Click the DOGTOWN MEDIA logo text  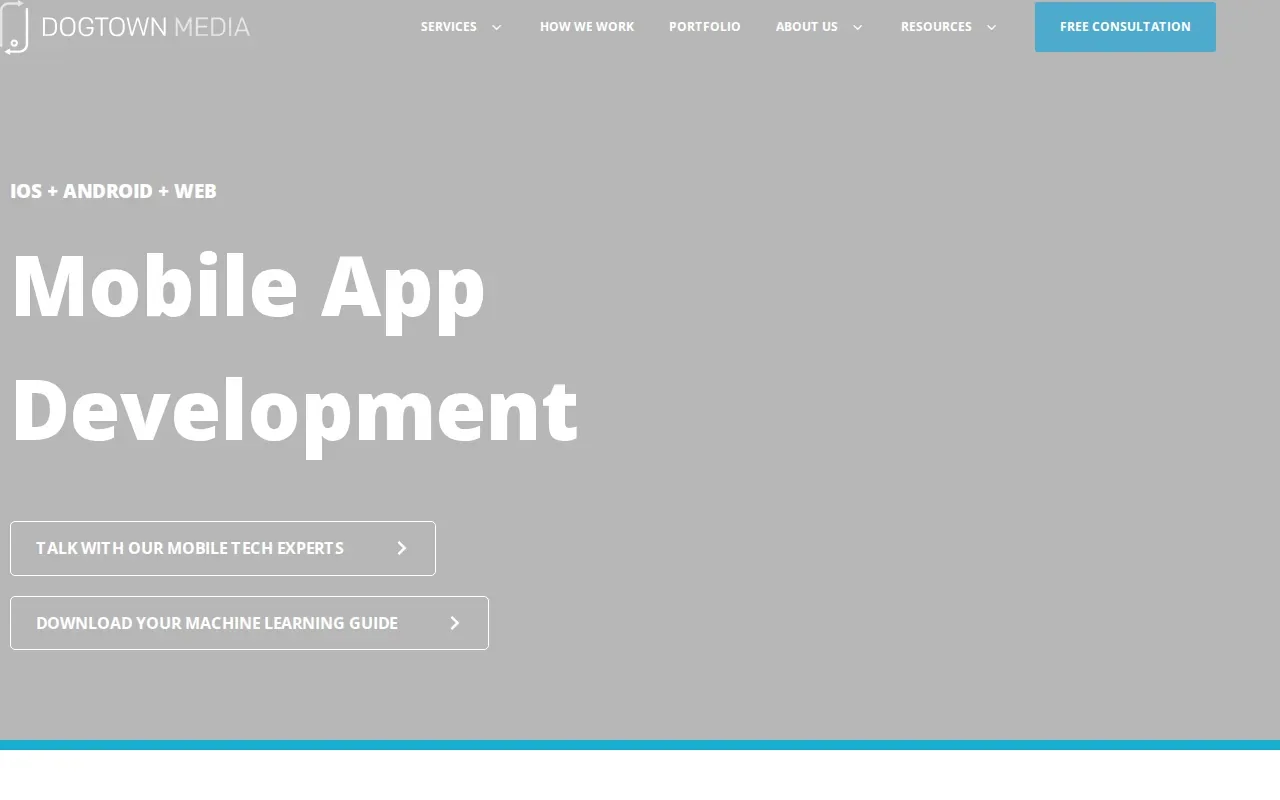coord(146,27)
